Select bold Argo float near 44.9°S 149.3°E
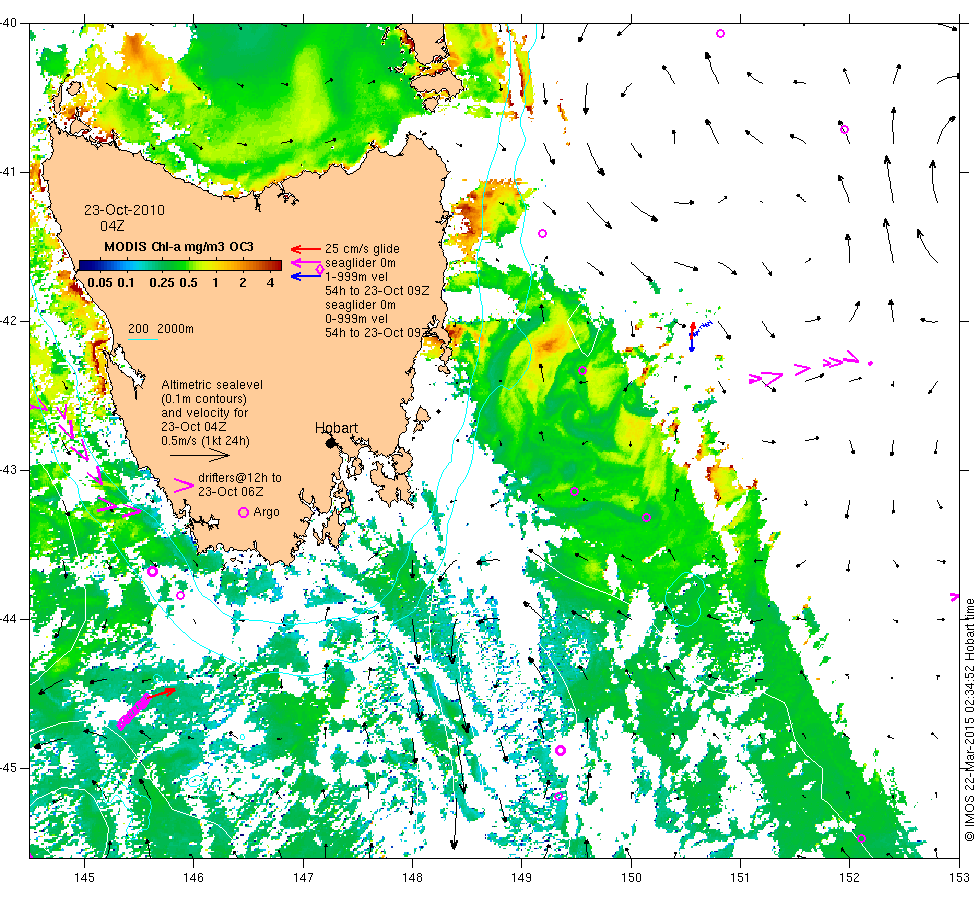Viewport: 980px width, 900px height. coord(561,751)
